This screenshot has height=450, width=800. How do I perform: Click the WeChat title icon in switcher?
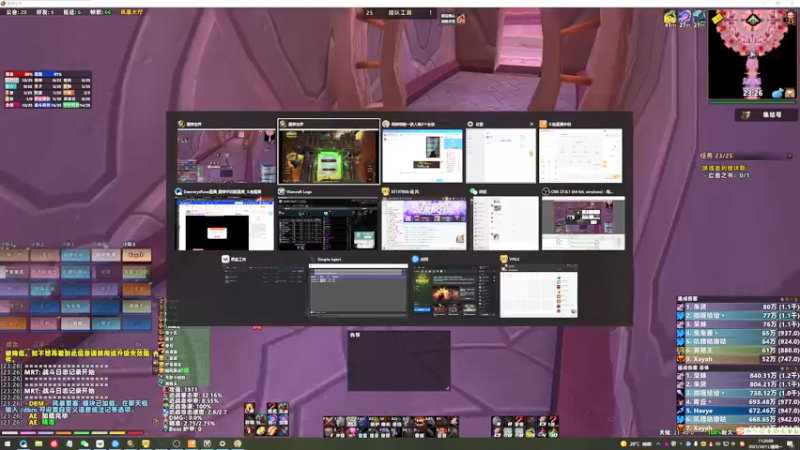[474, 191]
